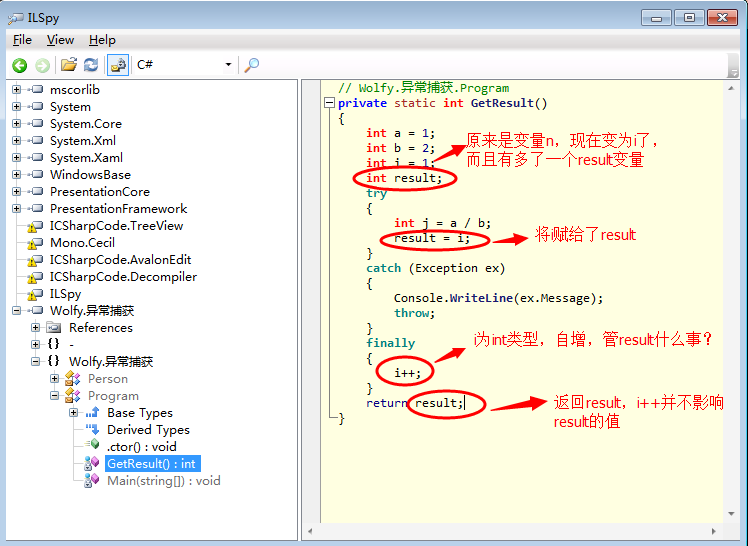Expand the System assembly node
This screenshot has width=748, height=546.
tap(16, 106)
